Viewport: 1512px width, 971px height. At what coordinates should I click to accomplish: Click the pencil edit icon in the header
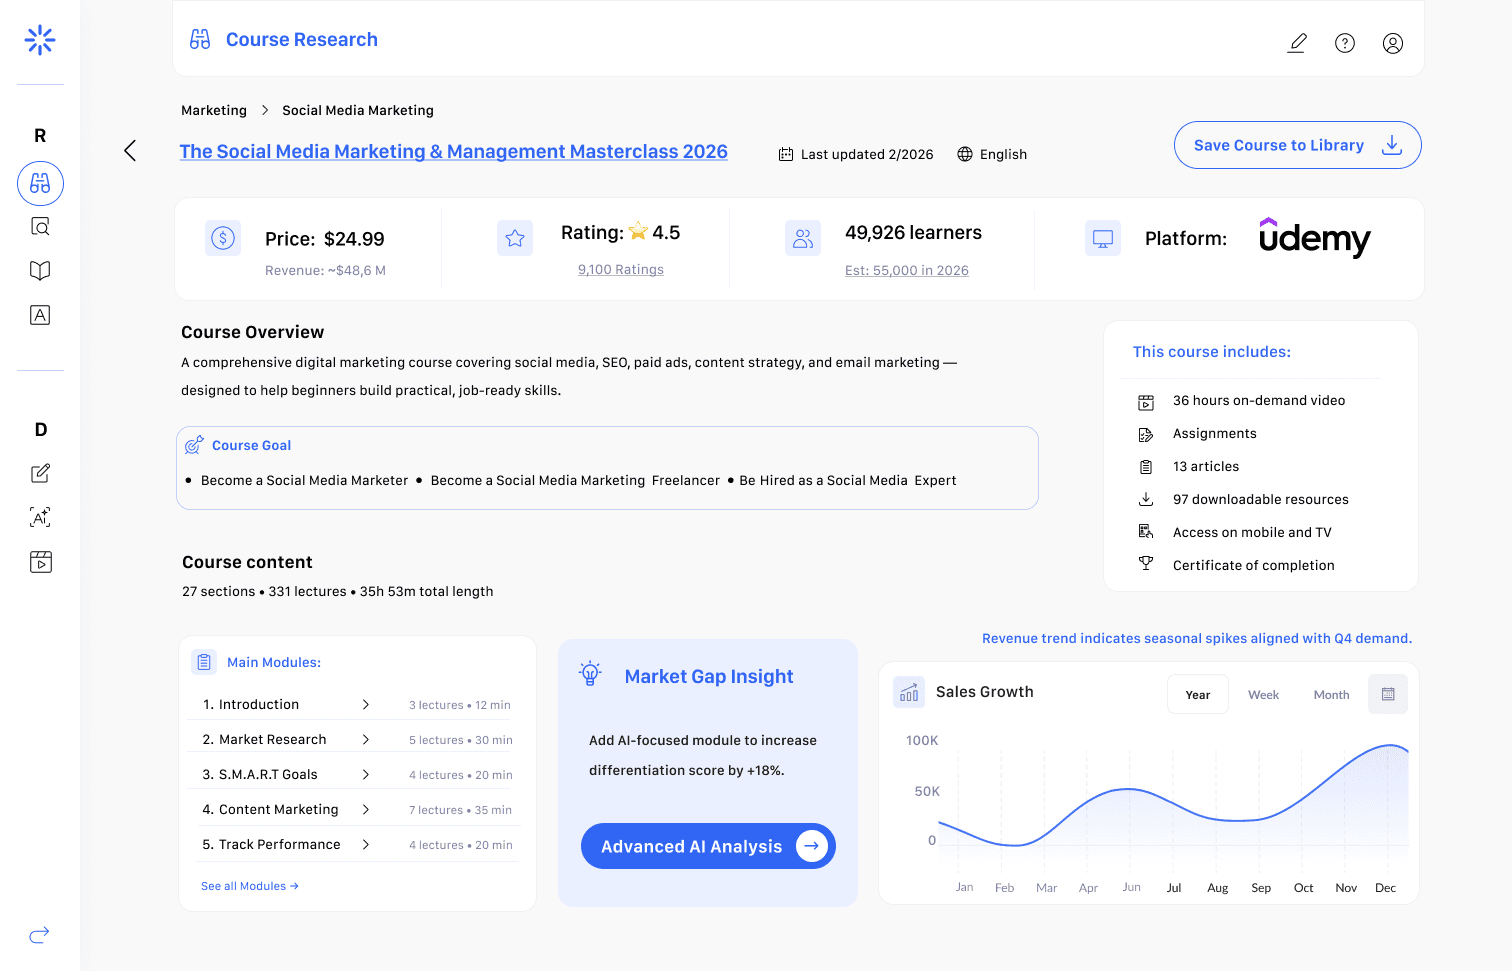pyautogui.click(x=1297, y=43)
